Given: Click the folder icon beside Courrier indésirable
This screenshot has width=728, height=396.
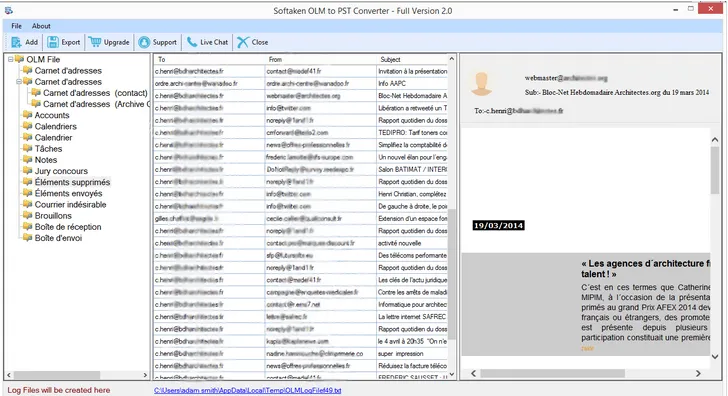Looking at the screenshot, I should click(x=27, y=204).
